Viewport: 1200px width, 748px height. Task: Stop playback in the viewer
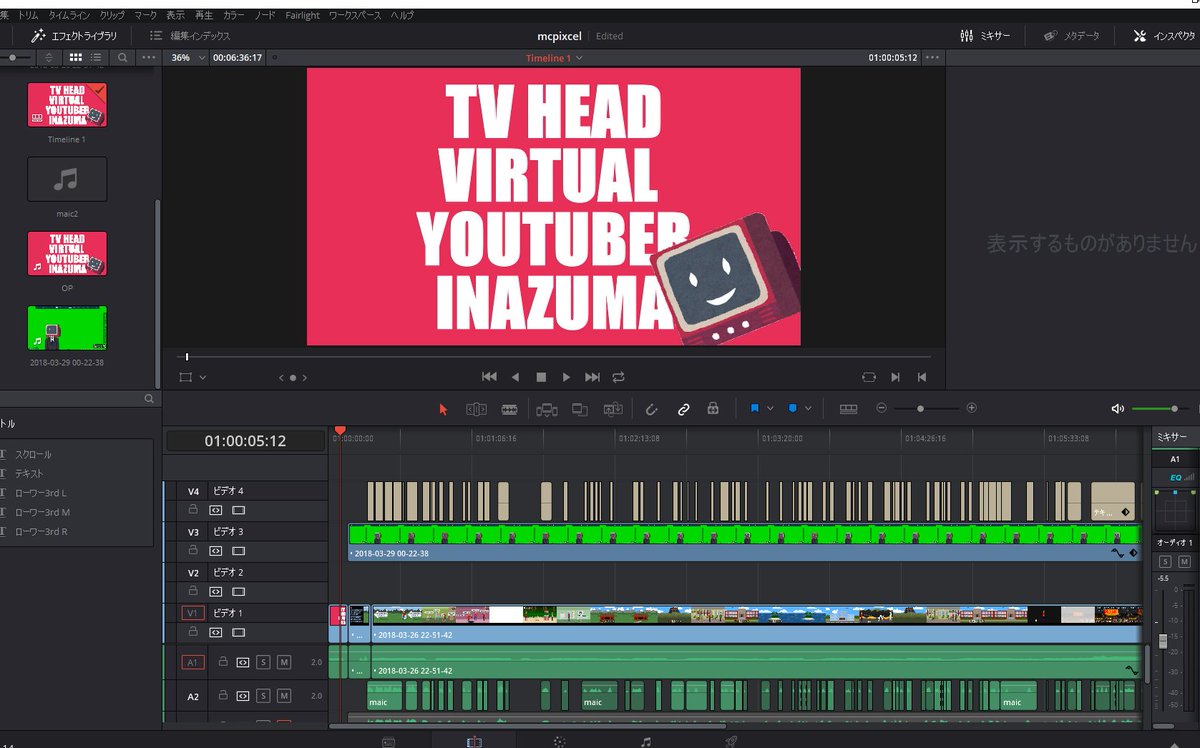tap(541, 377)
